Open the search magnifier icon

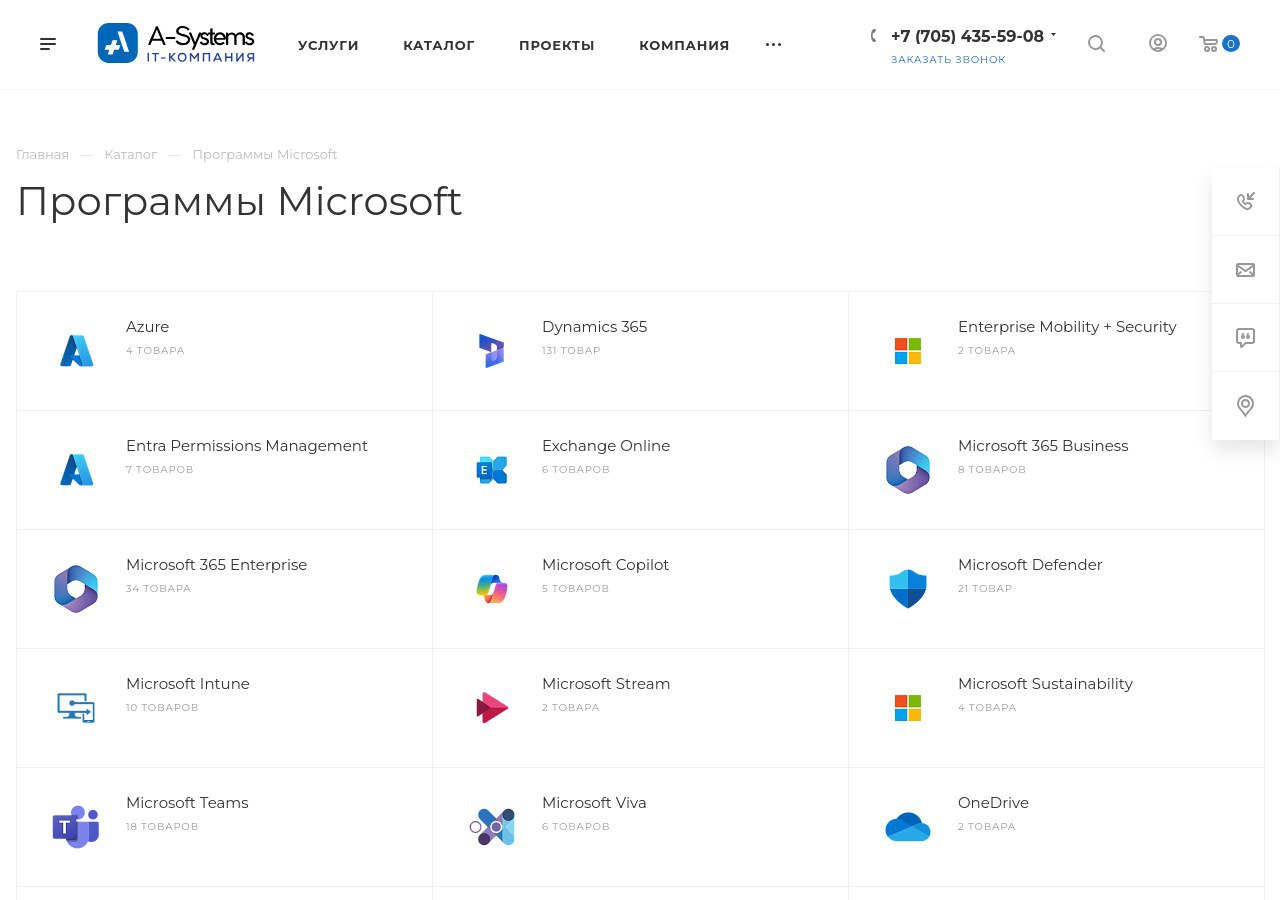(x=1096, y=44)
